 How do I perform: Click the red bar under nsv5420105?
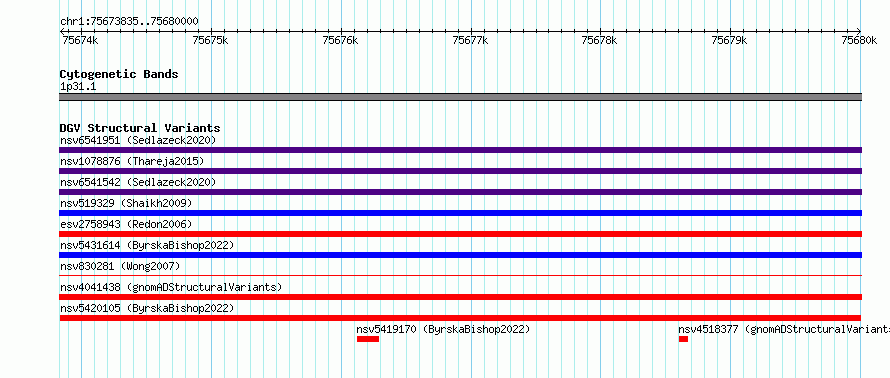tap(461, 318)
